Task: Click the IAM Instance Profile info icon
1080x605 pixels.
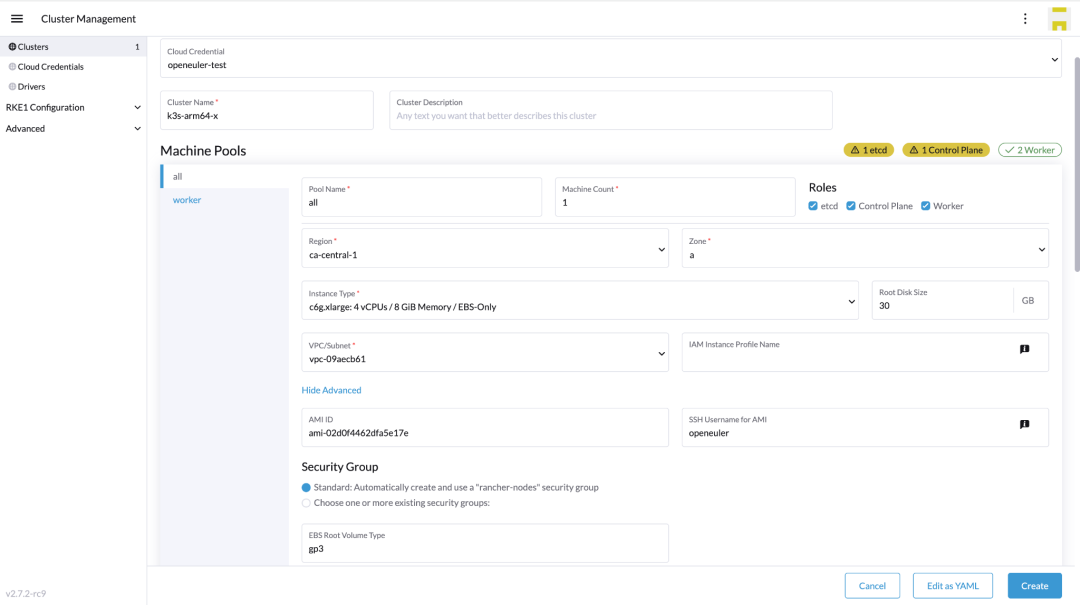Action: point(1024,349)
